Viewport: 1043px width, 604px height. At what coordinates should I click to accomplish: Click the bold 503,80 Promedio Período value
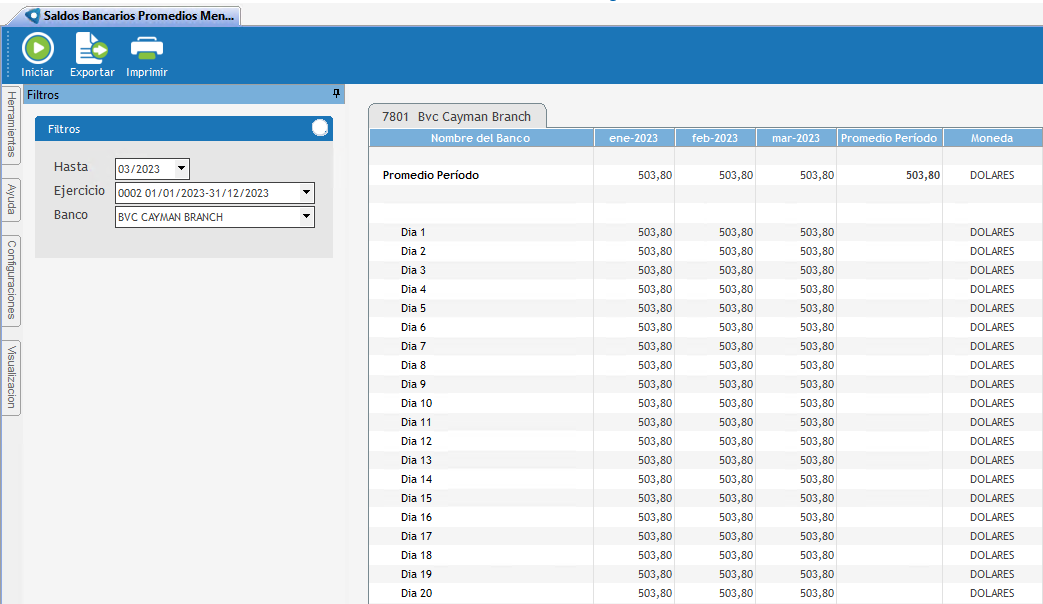tap(923, 175)
